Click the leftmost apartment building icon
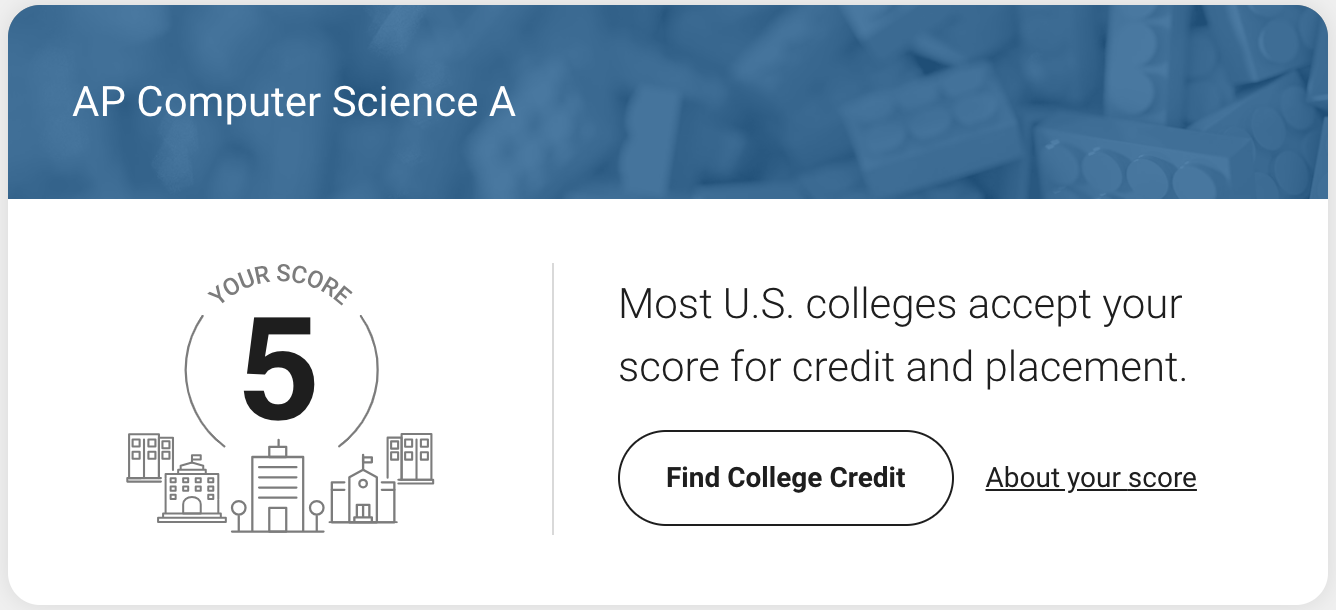 click(x=150, y=457)
